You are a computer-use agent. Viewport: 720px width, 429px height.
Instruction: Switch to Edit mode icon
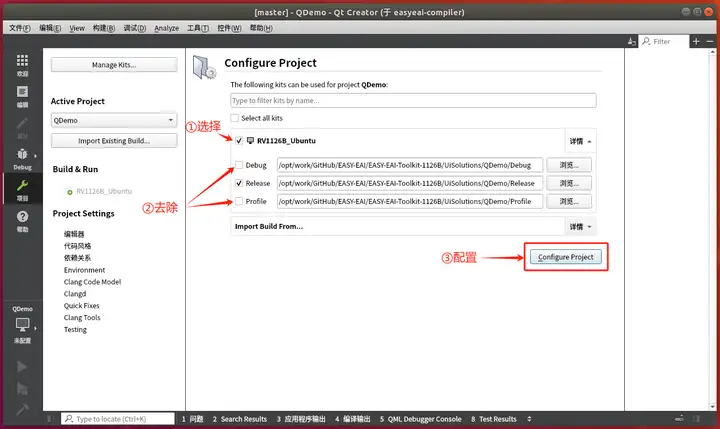22,92
